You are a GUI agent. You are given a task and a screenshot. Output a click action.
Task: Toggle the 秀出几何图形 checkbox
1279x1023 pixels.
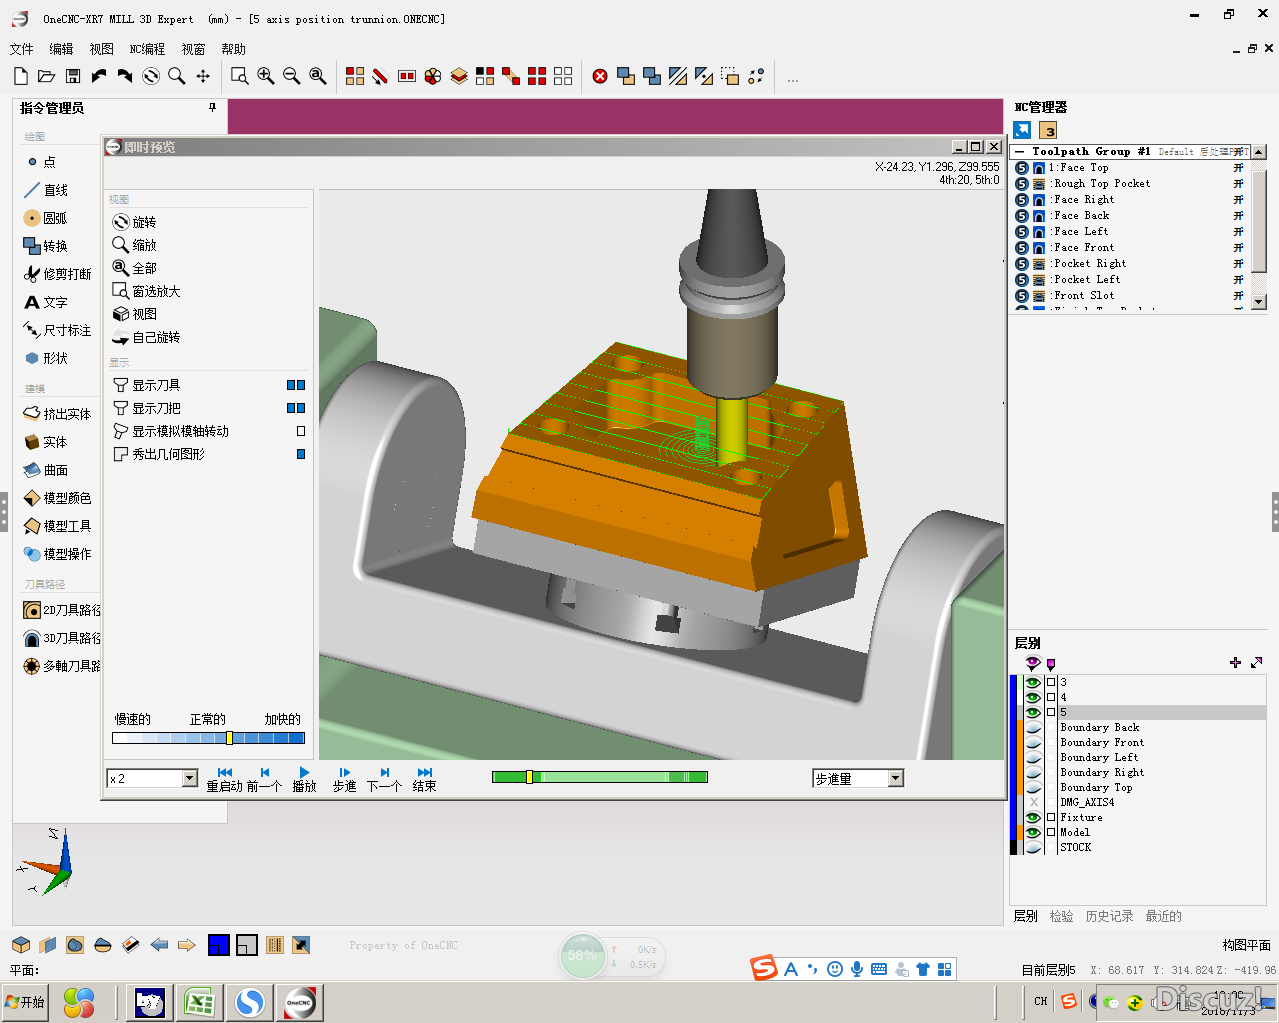click(300, 454)
